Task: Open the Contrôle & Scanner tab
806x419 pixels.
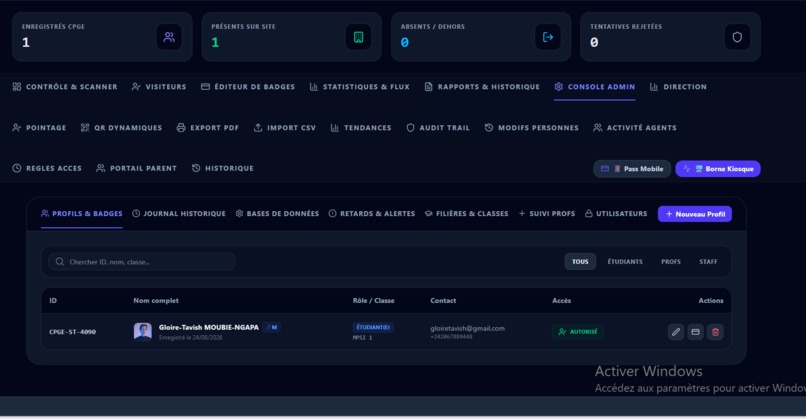Action: pos(65,87)
